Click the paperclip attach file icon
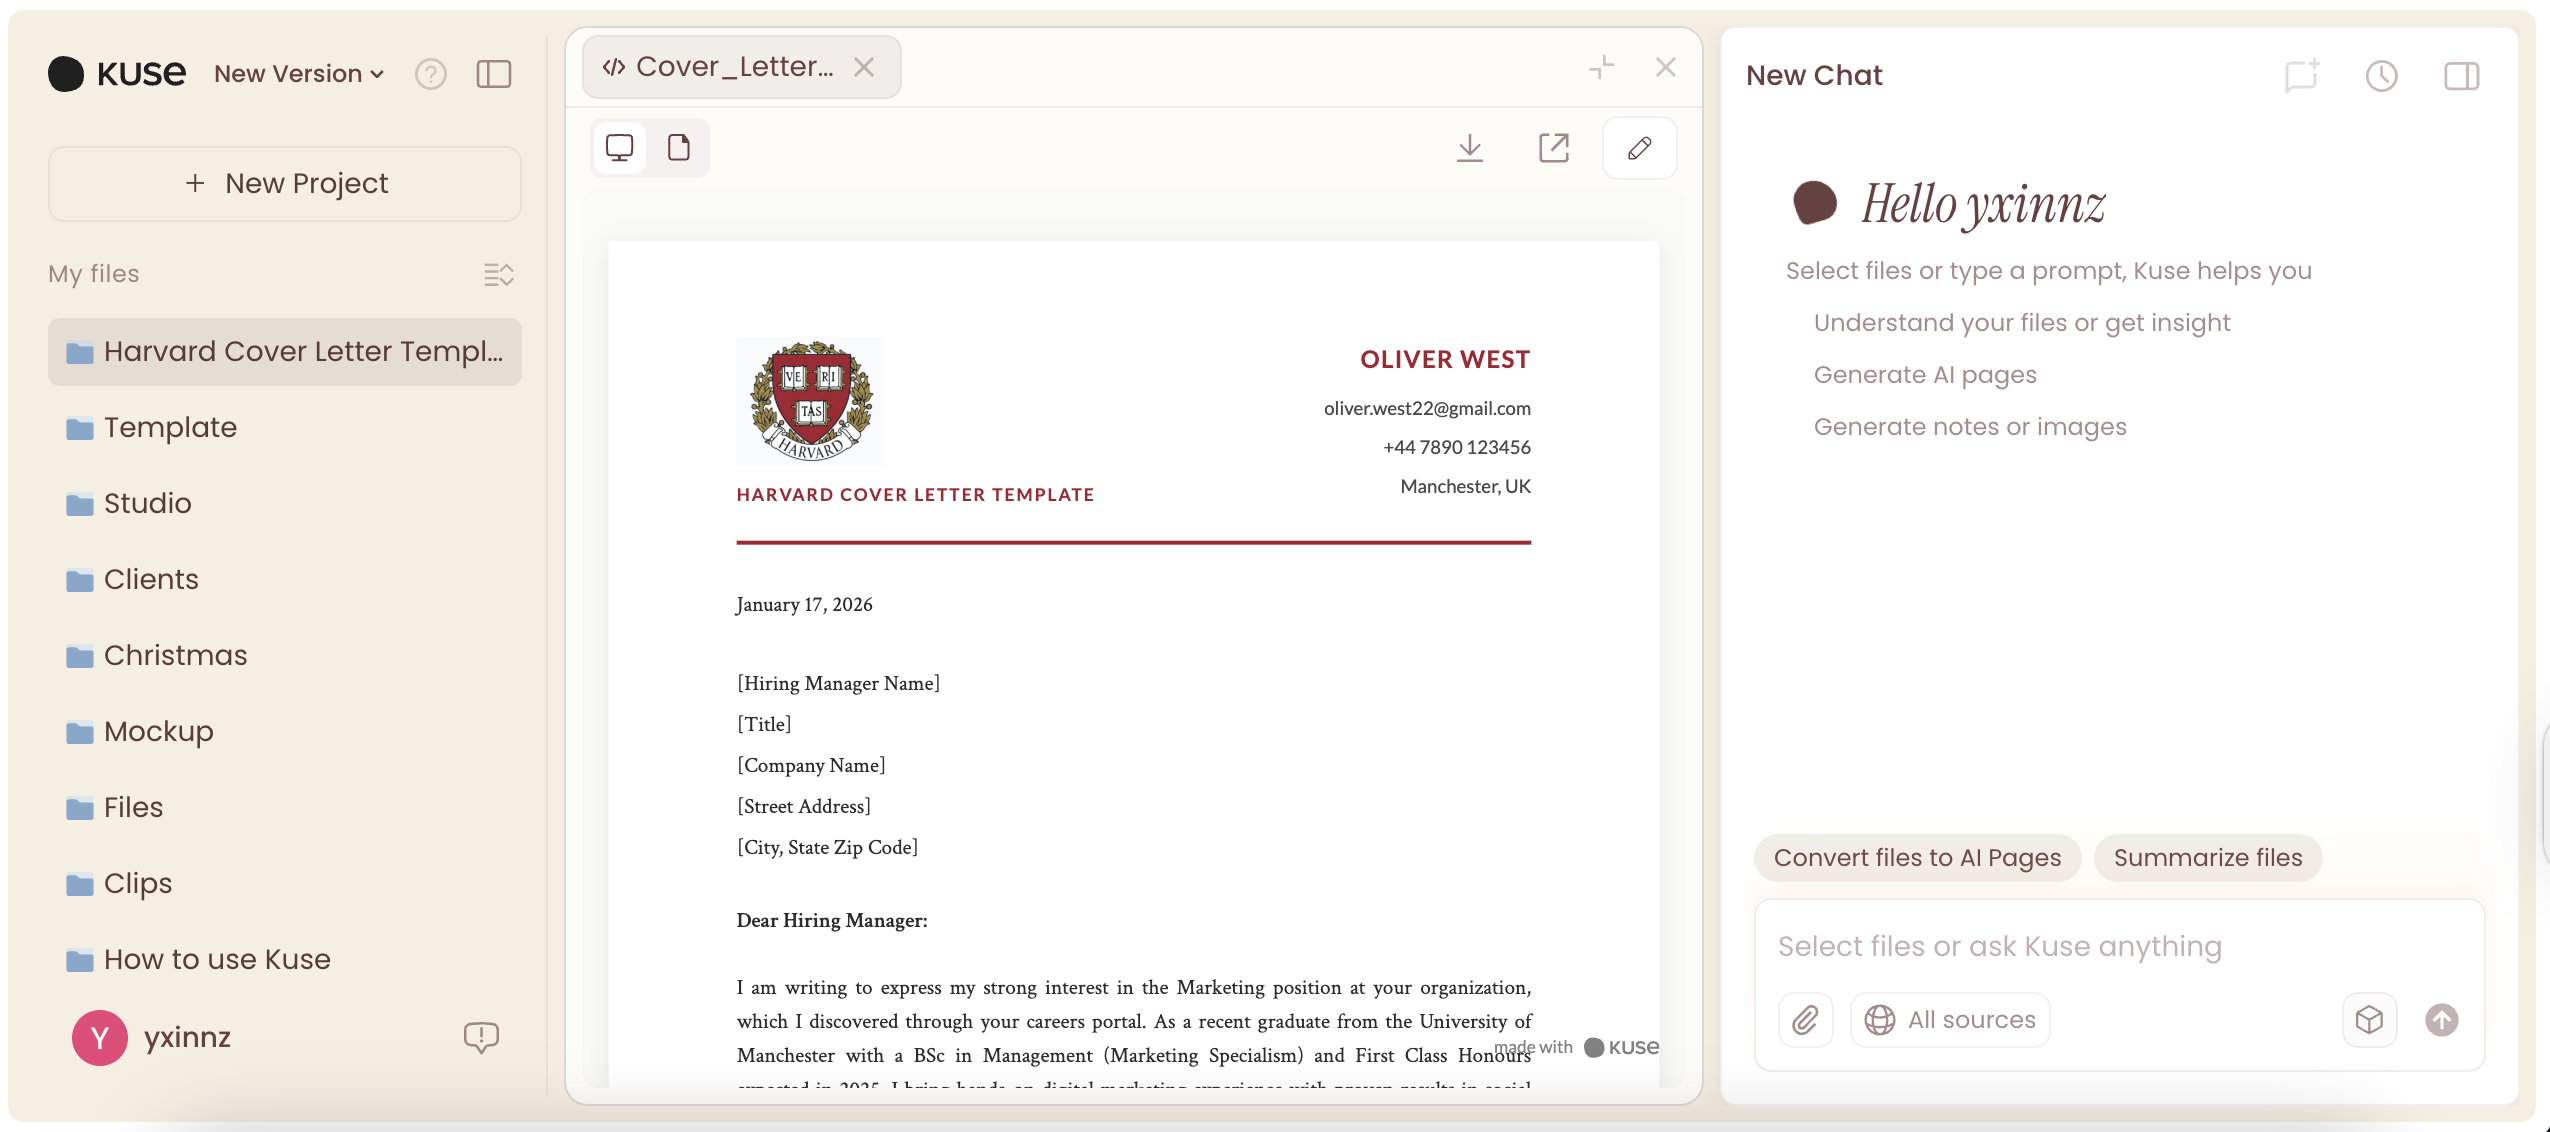2550x1132 pixels. 1805,1020
